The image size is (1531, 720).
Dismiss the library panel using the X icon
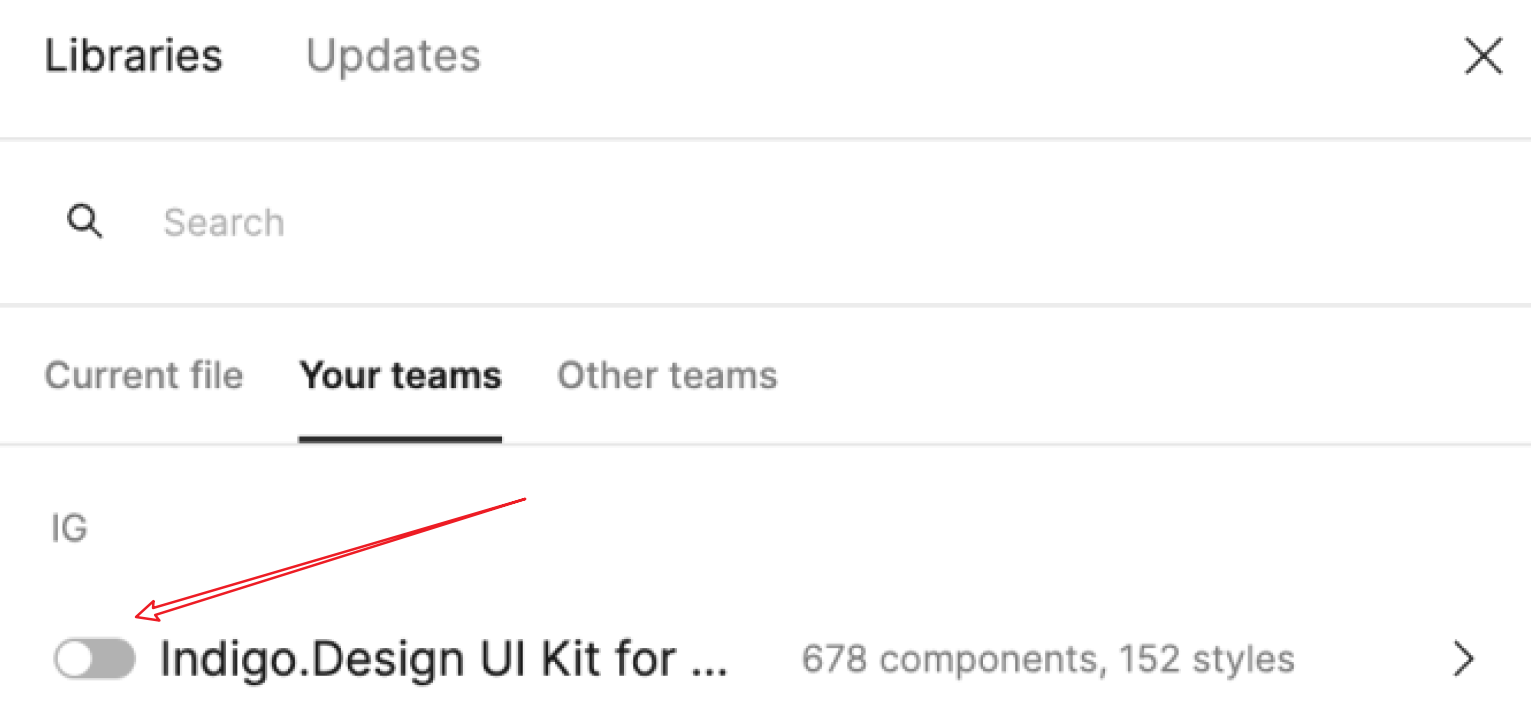point(1483,57)
